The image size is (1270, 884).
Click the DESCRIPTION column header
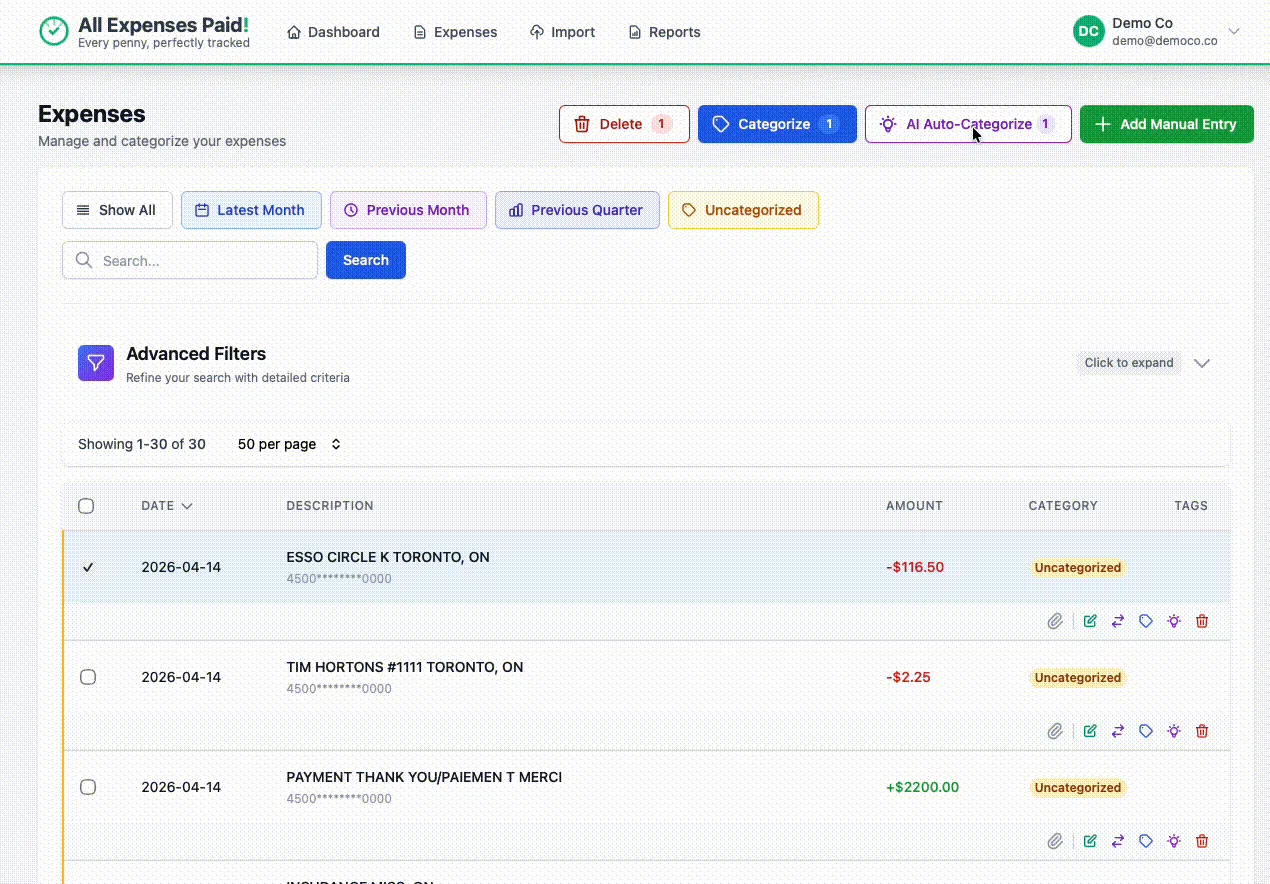click(330, 506)
